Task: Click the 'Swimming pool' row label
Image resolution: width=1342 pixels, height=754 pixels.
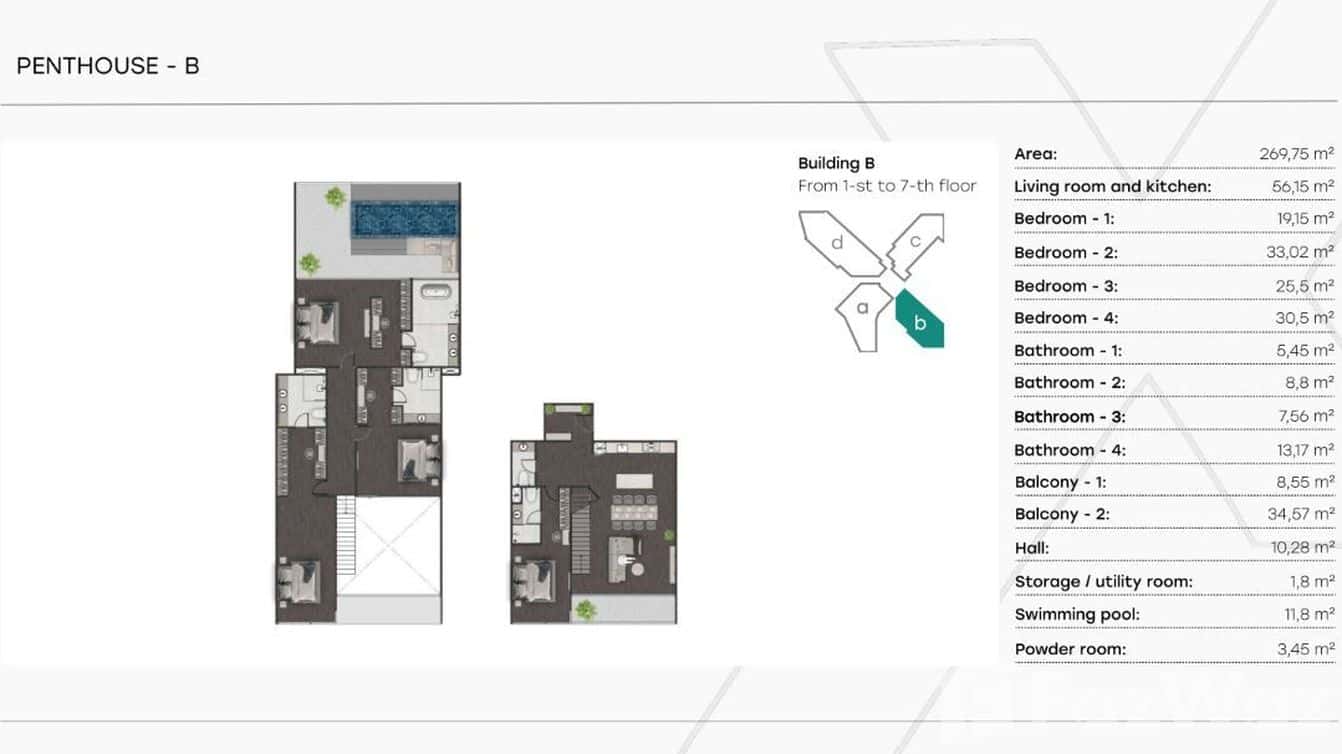Action: [1076, 614]
